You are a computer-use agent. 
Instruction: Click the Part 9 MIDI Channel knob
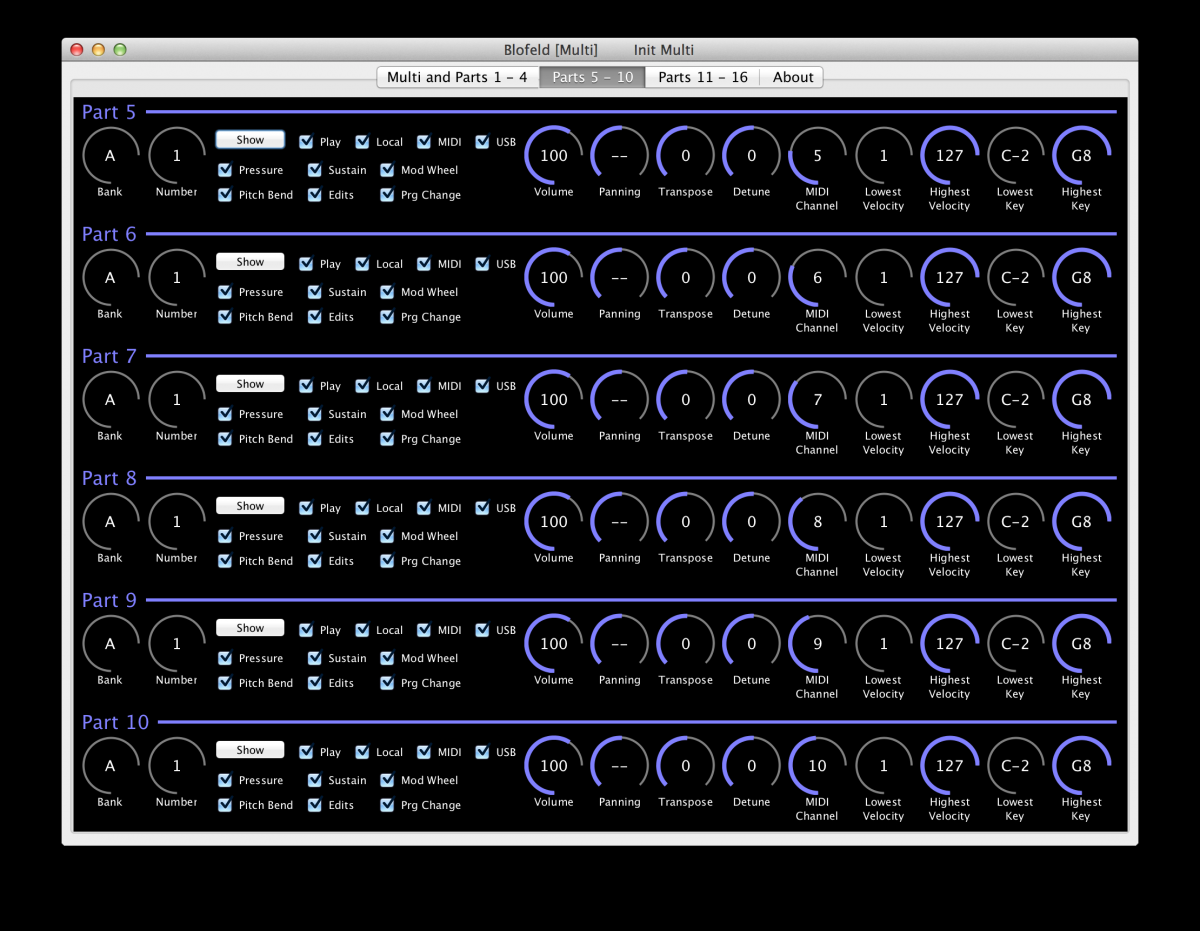(817, 644)
